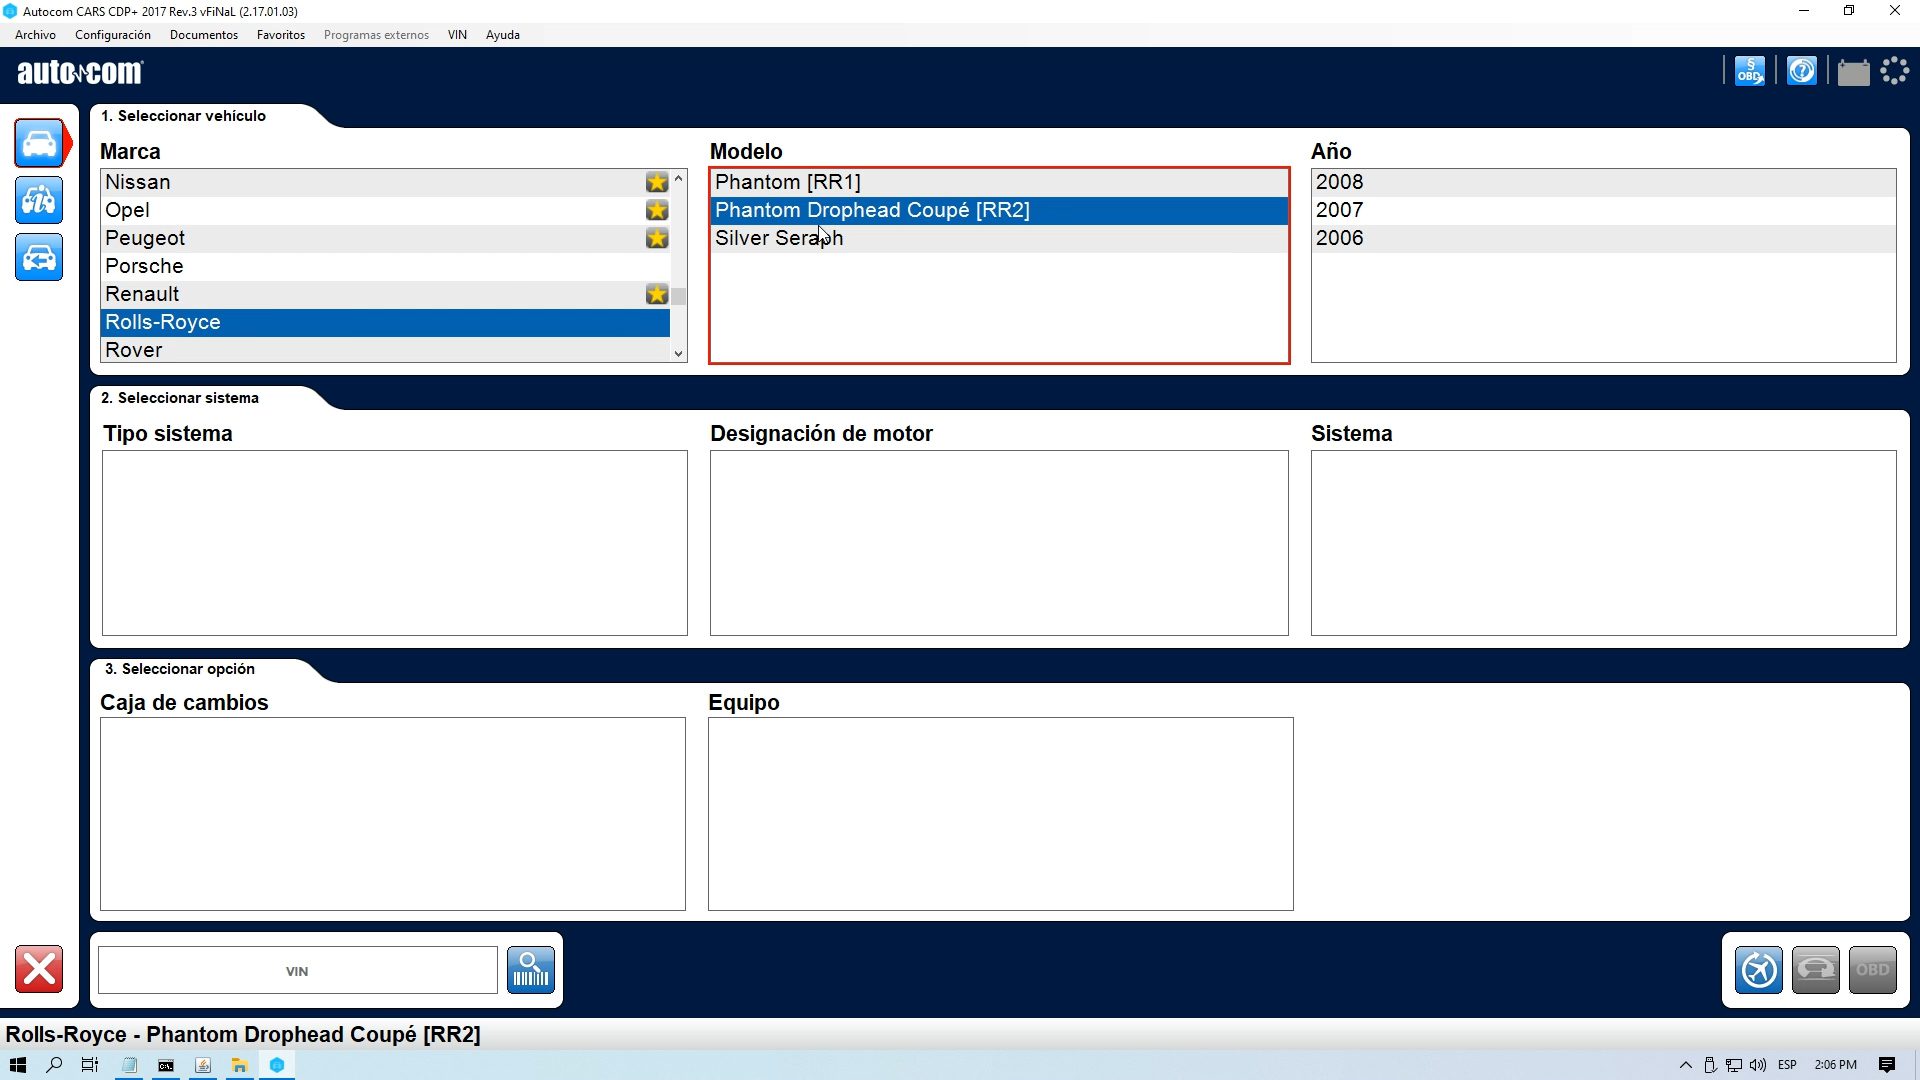Click the battery status icon

click(x=1853, y=72)
